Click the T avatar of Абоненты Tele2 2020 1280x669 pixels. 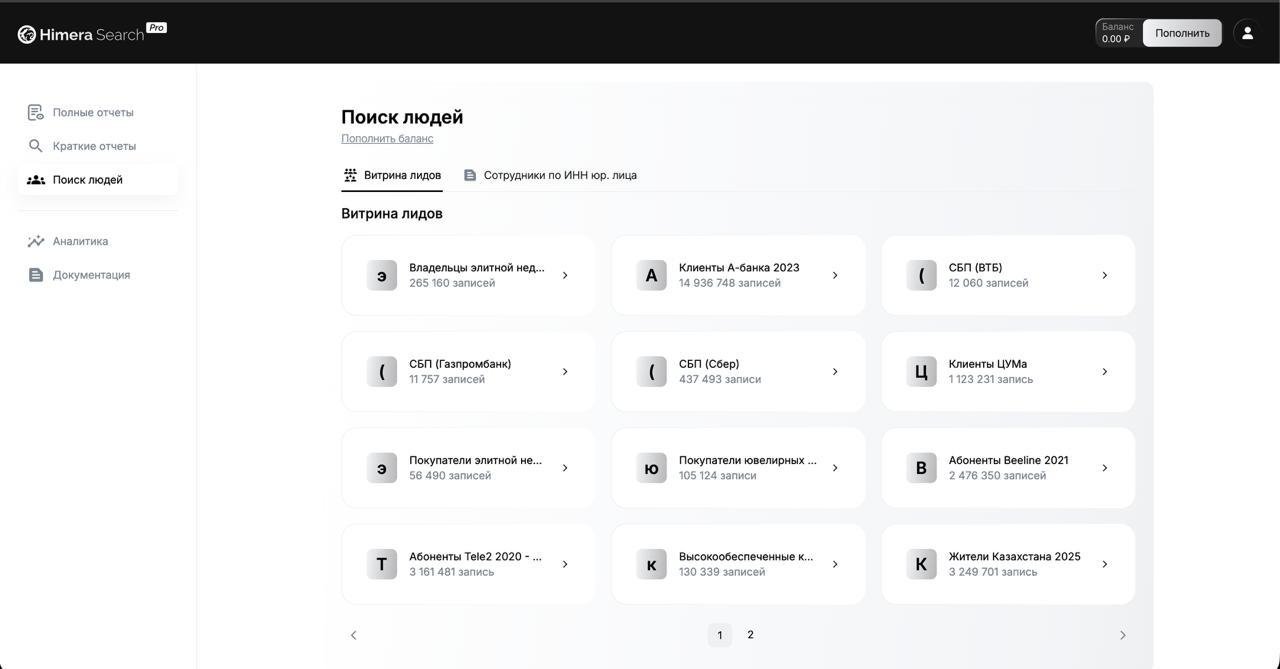pyautogui.click(x=382, y=564)
